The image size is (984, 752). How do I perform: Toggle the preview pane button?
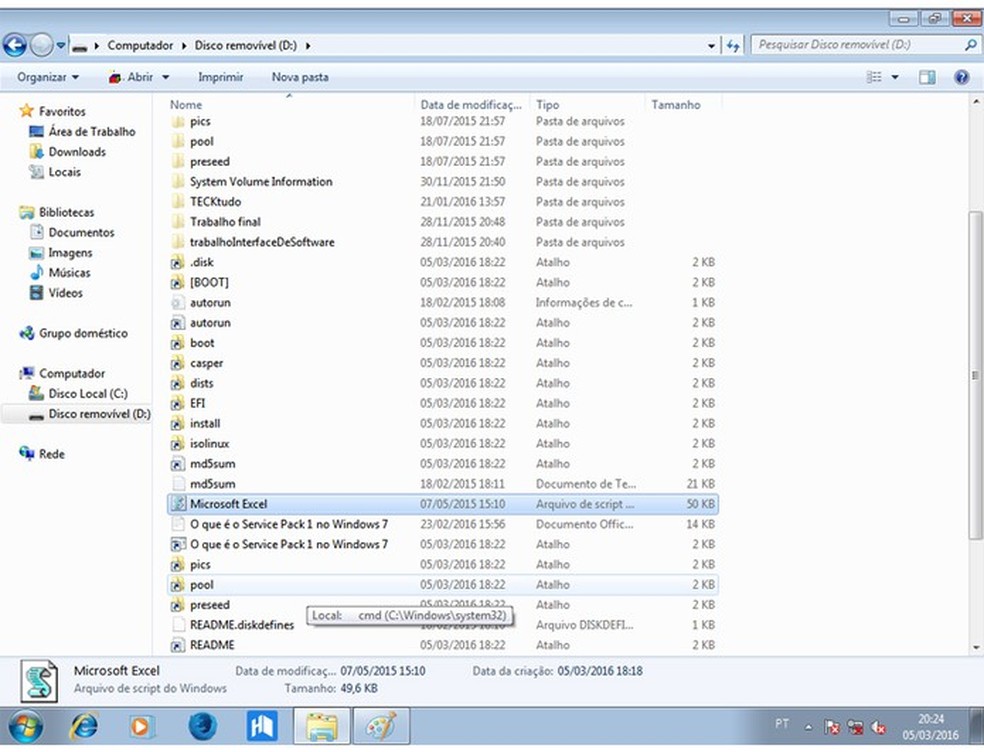click(927, 77)
